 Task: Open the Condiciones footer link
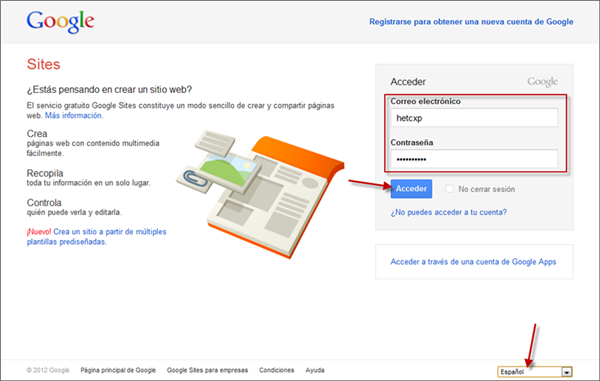coord(277,370)
